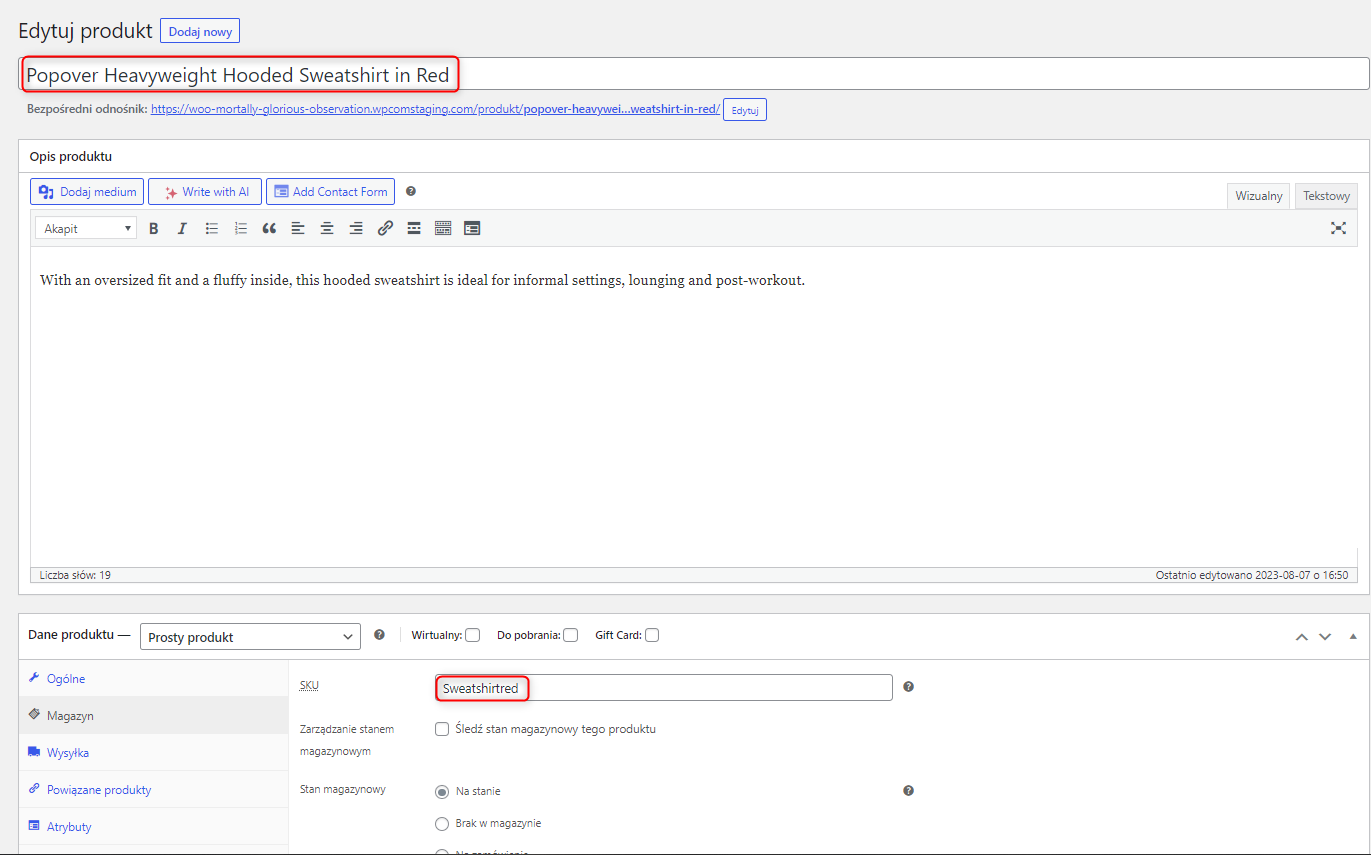Viewport: 1371px width, 855px height.
Task: Select the Na stanie radio option
Action: pyautogui.click(x=442, y=791)
